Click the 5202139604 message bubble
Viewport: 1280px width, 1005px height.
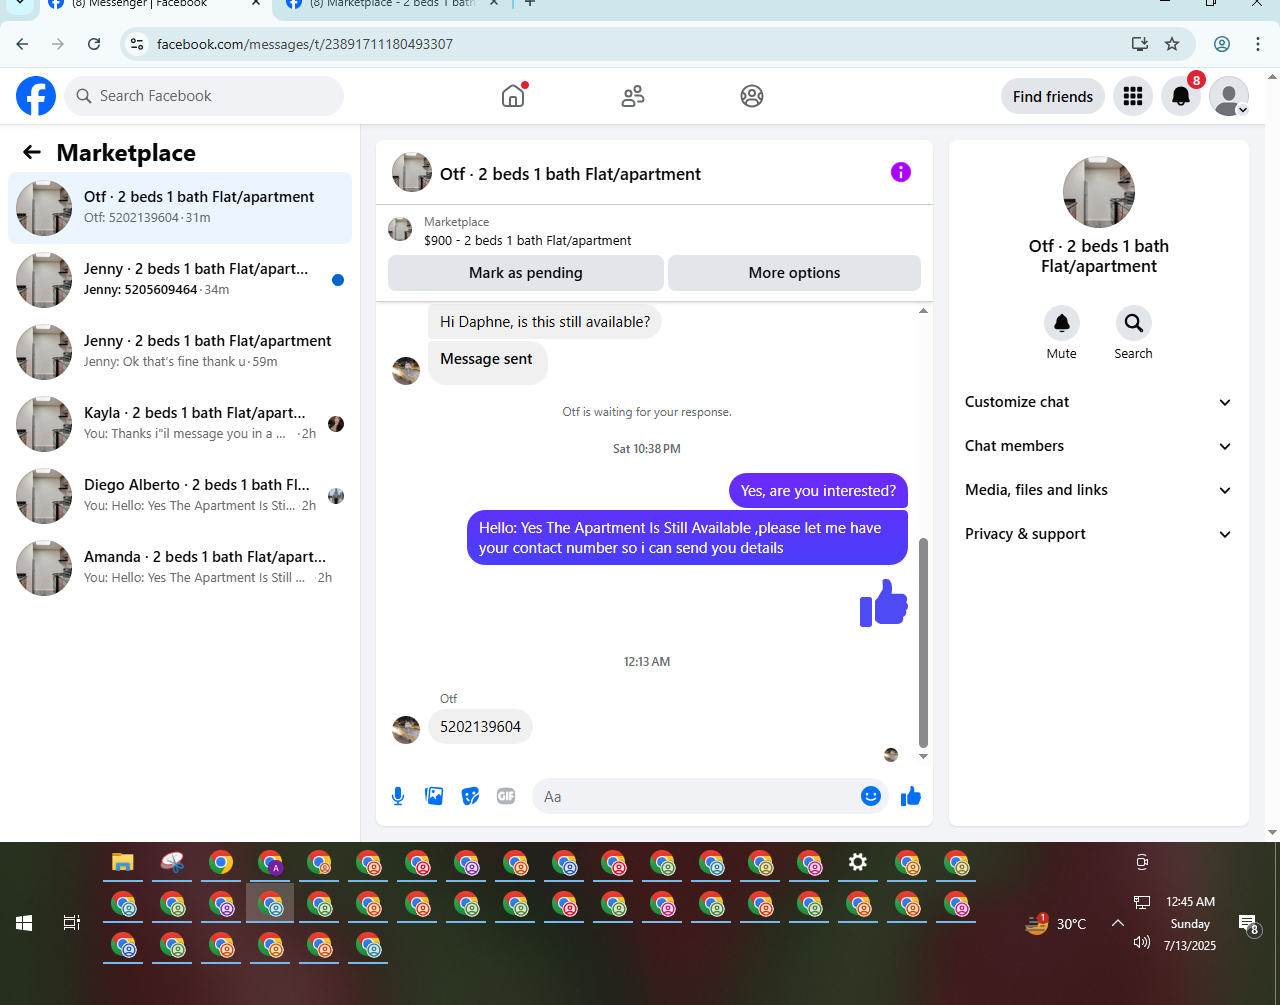click(x=480, y=727)
